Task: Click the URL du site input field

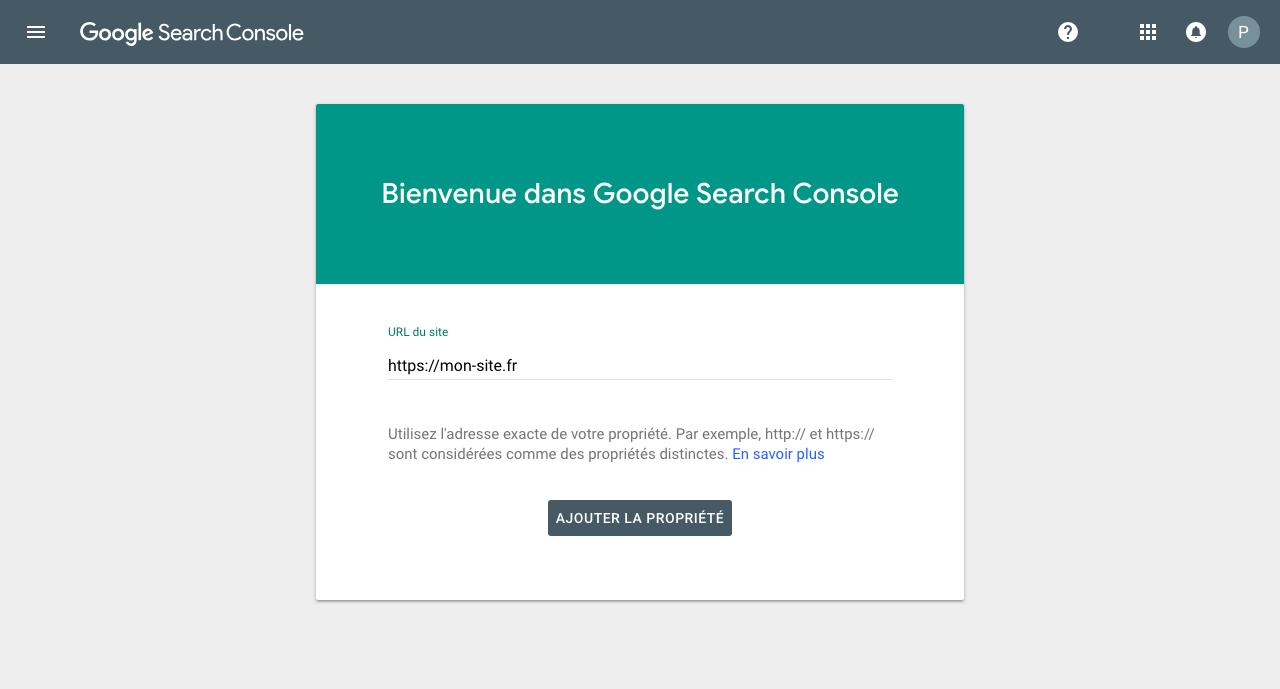Action: click(640, 366)
